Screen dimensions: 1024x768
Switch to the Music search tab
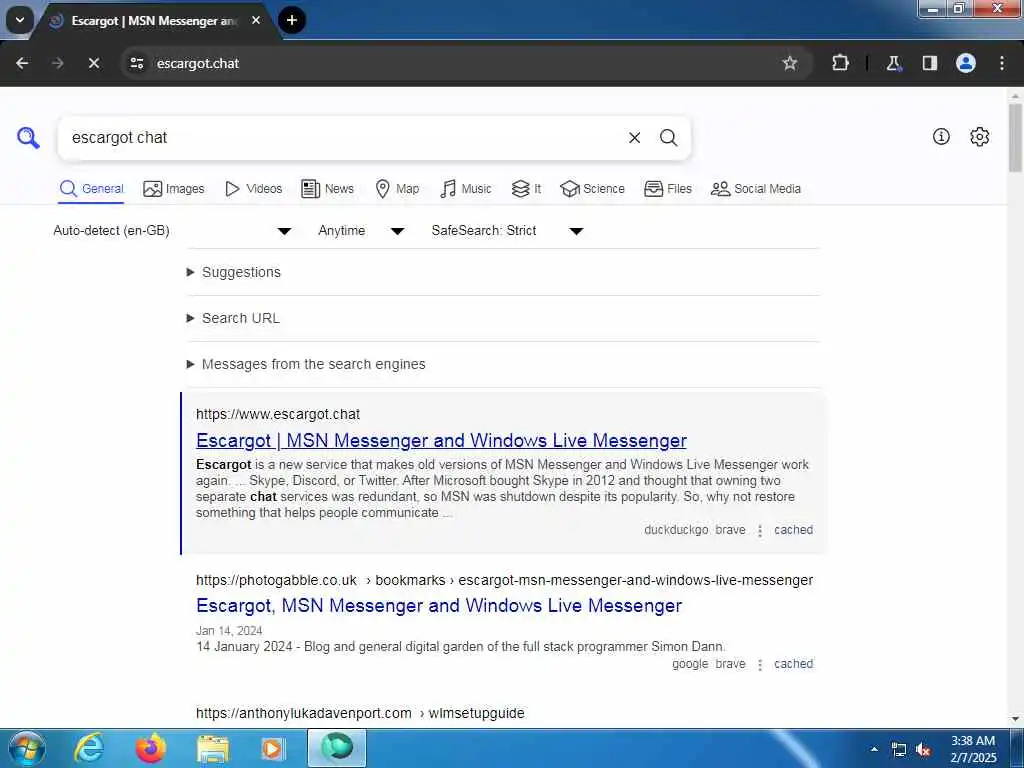click(466, 189)
